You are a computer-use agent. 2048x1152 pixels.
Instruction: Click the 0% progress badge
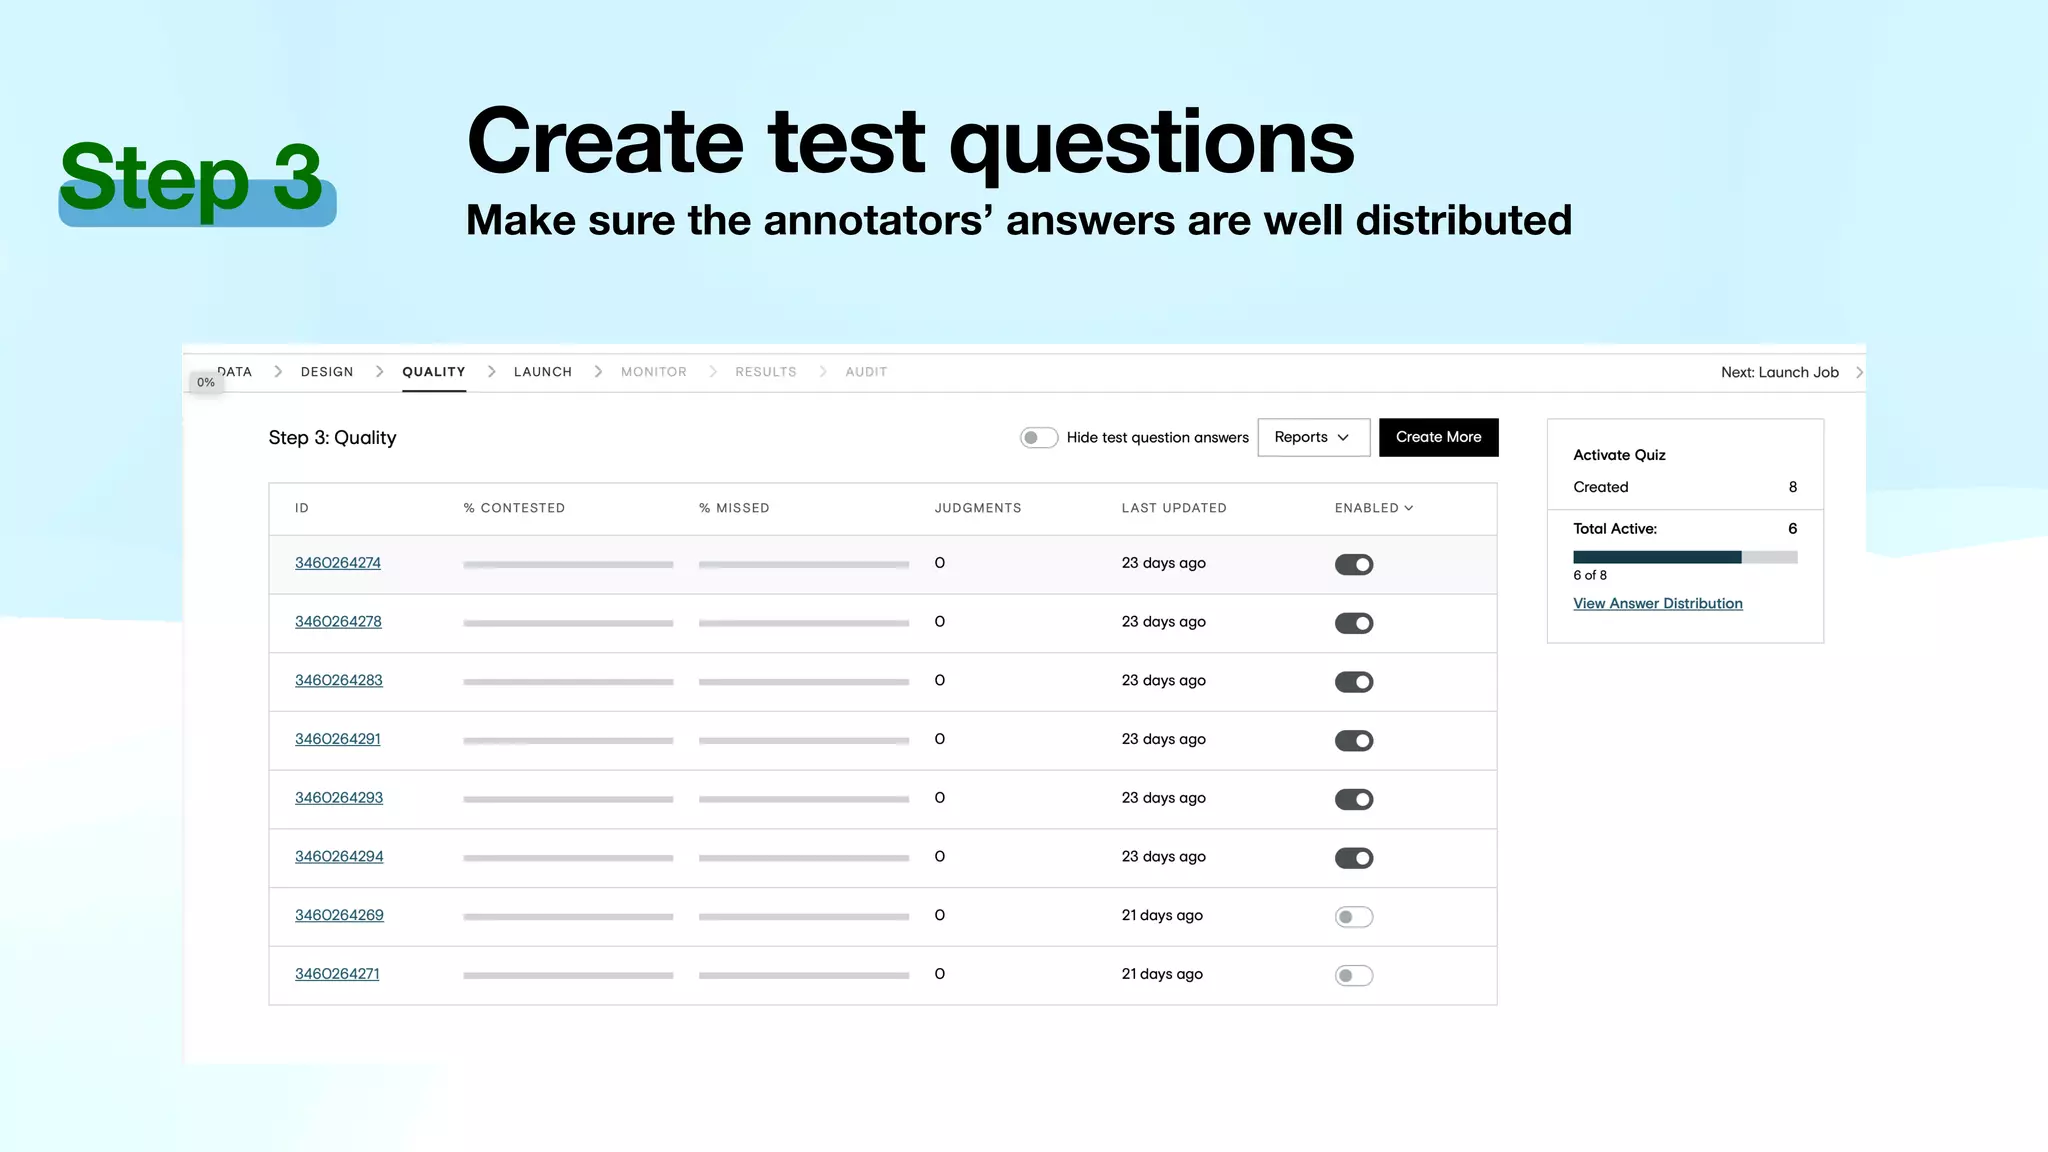click(206, 382)
